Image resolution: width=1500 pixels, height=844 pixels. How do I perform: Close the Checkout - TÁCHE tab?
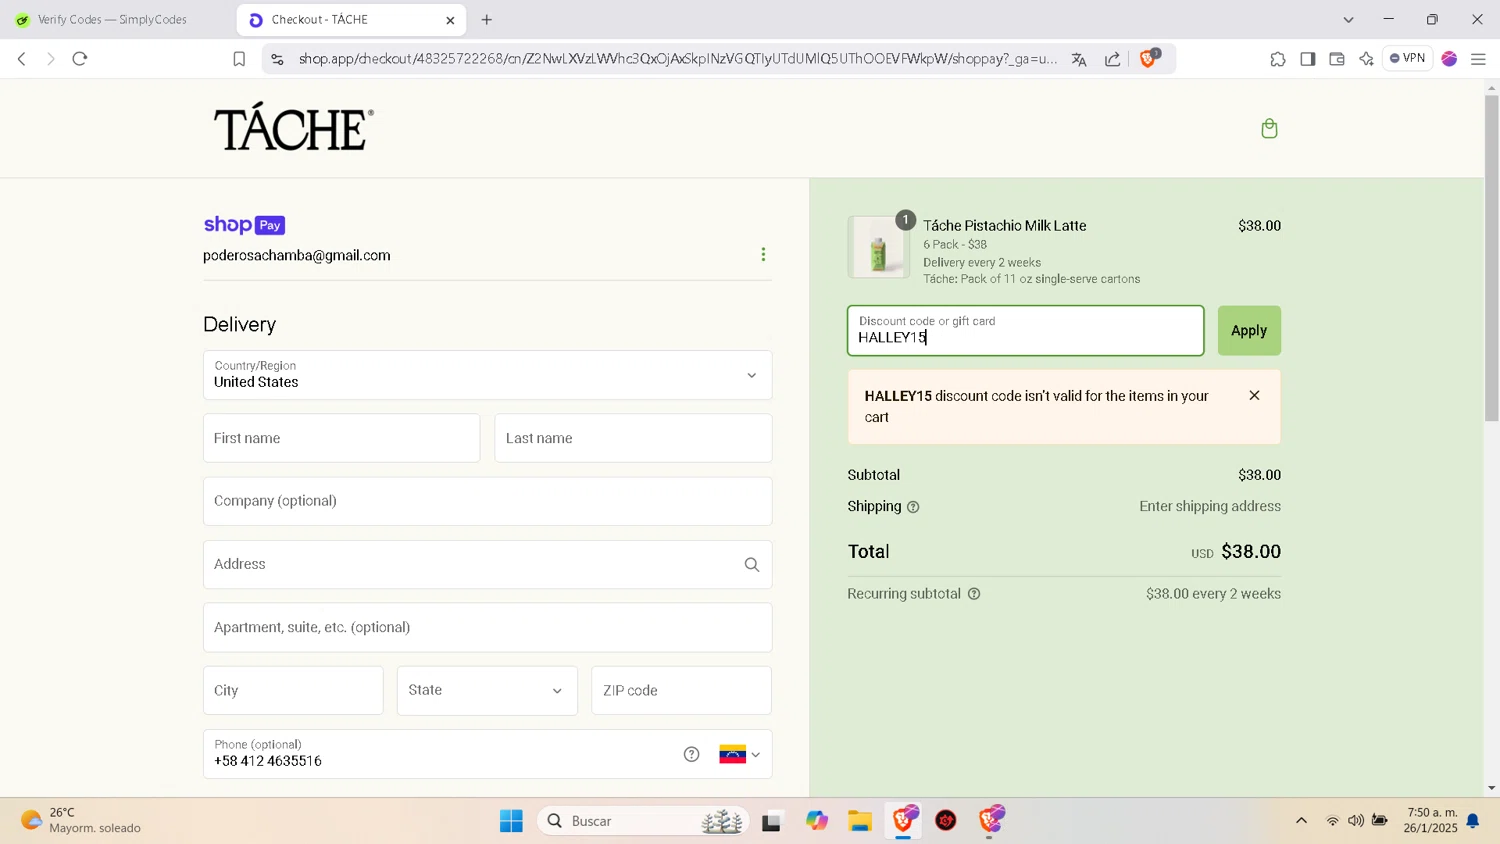pos(450,20)
